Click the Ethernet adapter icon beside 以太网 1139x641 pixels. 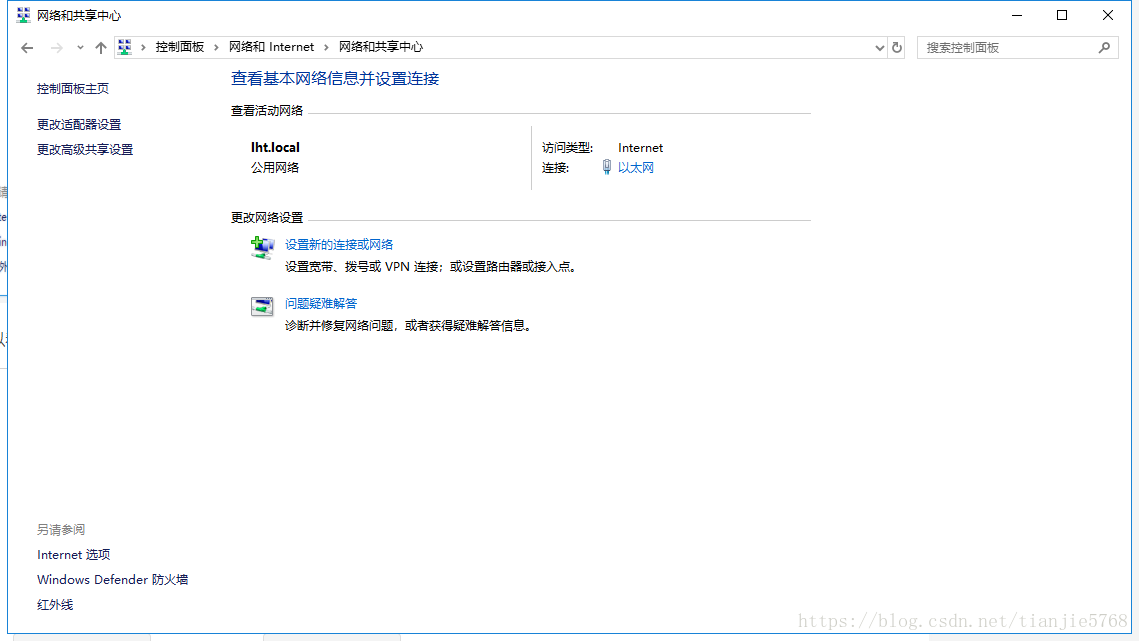tap(607, 167)
